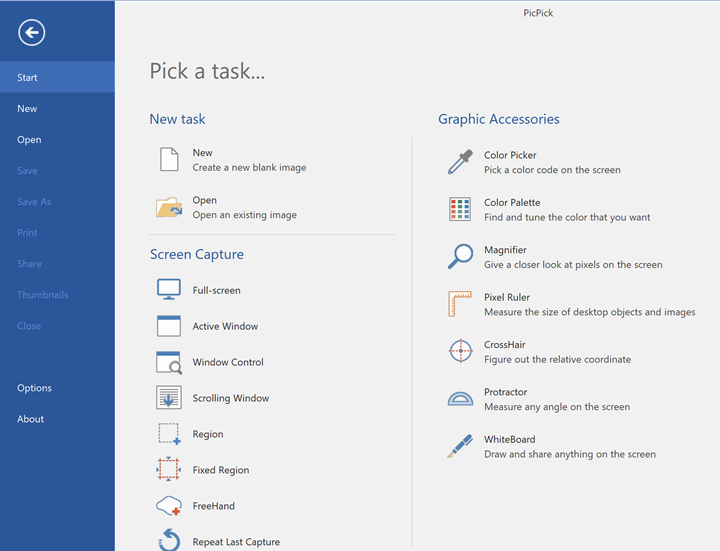Start a Region capture via its label
Viewport: 720px width, 551px height.
pyautogui.click(x=208, y=434)
